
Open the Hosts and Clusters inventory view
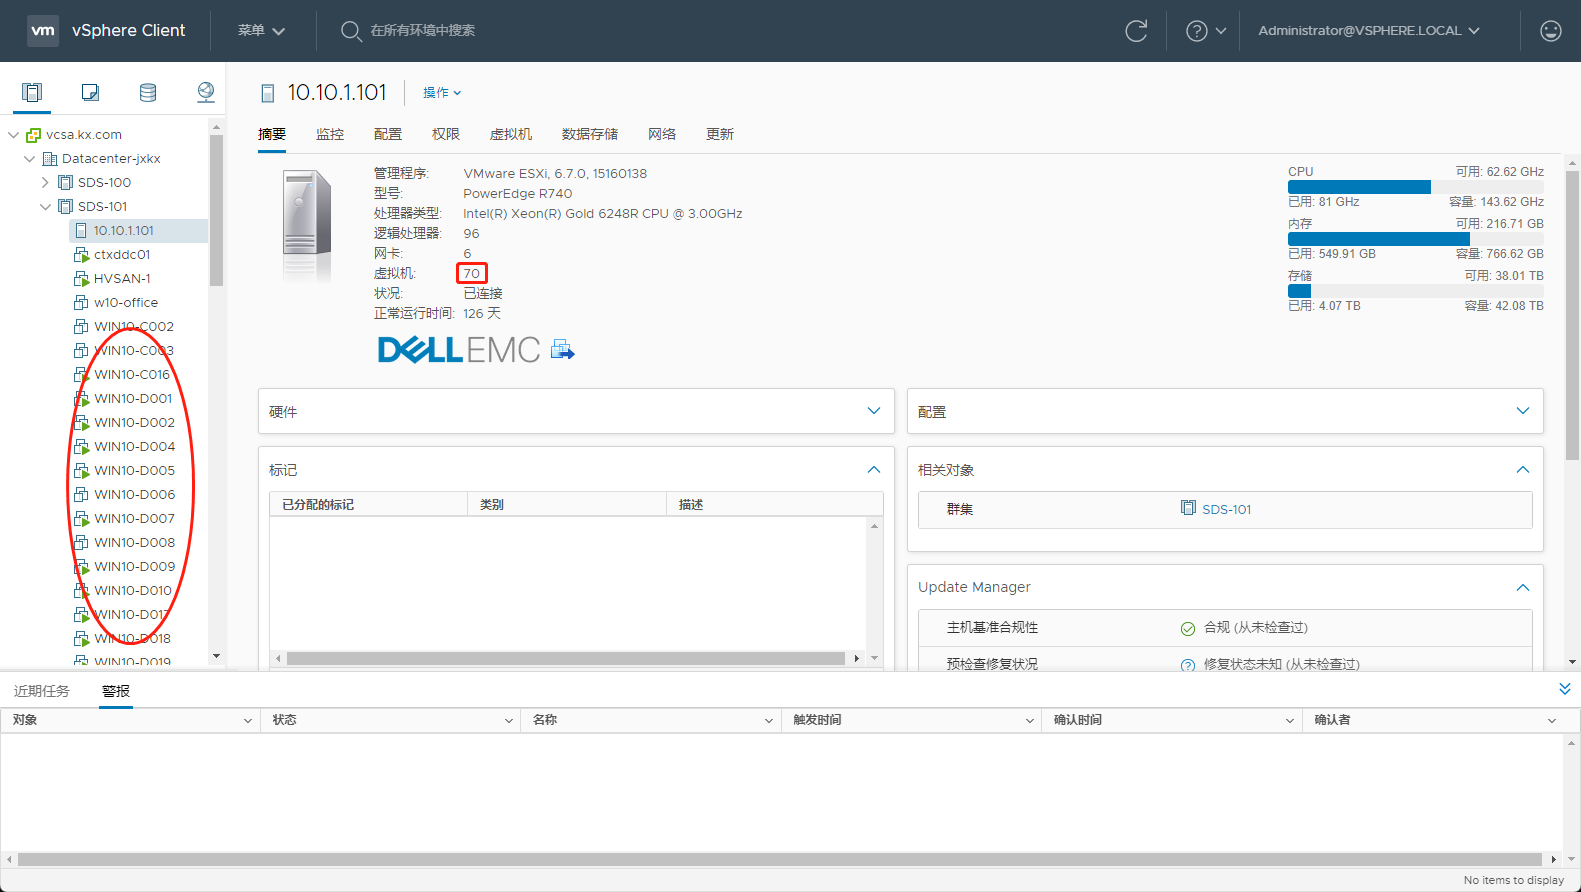pyautogui.click(x=32, y=93)
